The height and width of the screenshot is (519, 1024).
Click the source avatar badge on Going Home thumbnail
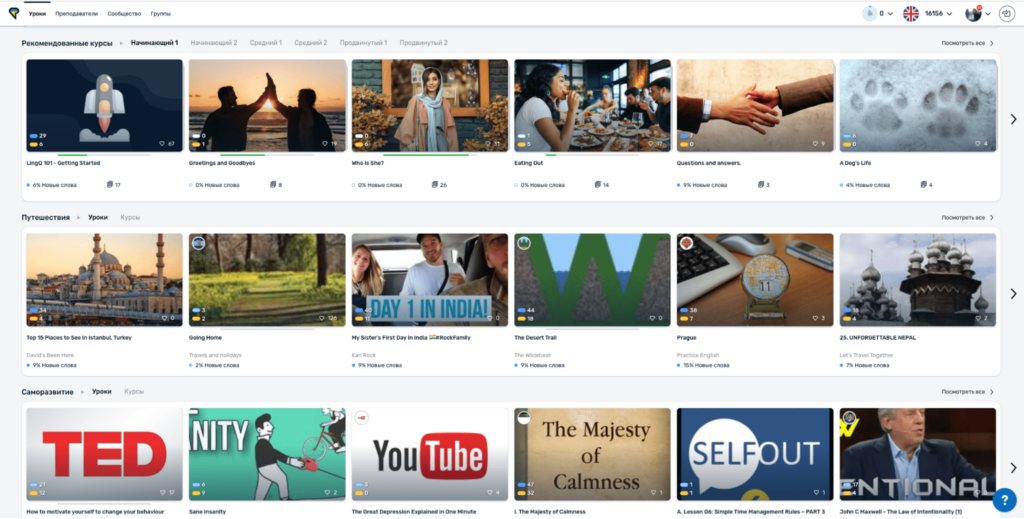(x=198, y=243)
